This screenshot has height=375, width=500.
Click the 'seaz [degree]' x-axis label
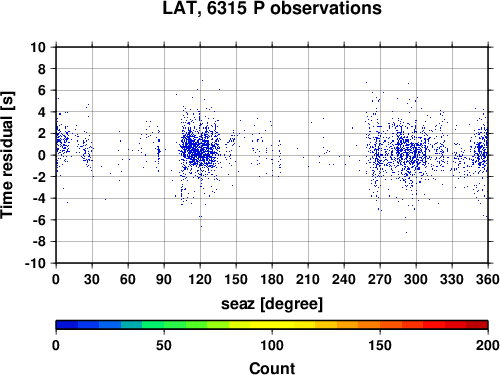(x=272, y=304)
